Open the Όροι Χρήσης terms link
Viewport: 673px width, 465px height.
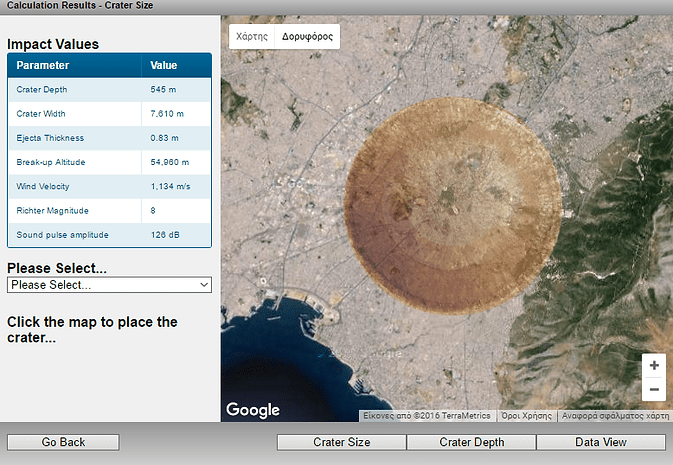click(x=527, y=416)
